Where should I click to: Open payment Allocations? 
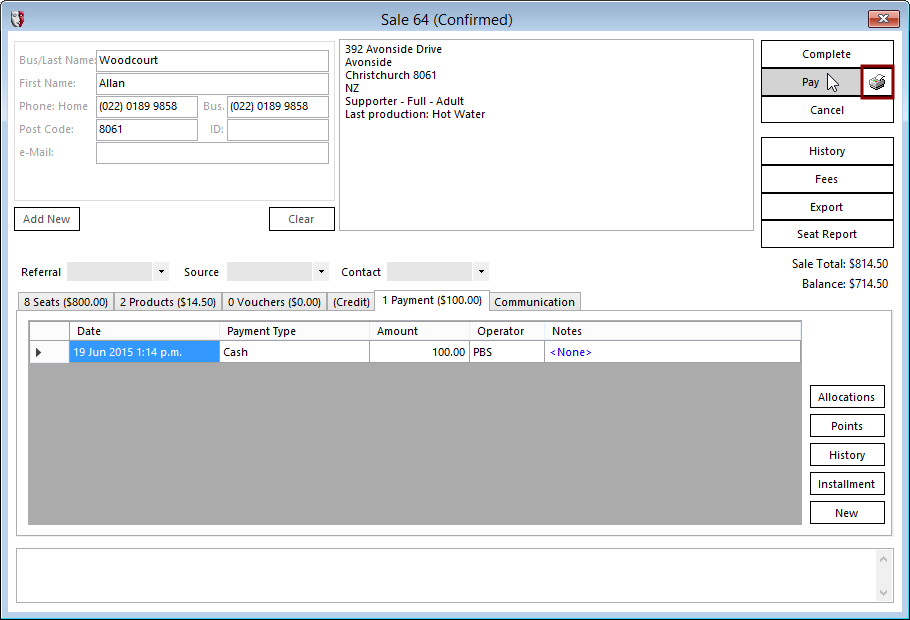pyautogui.click(x=847, y=397)
